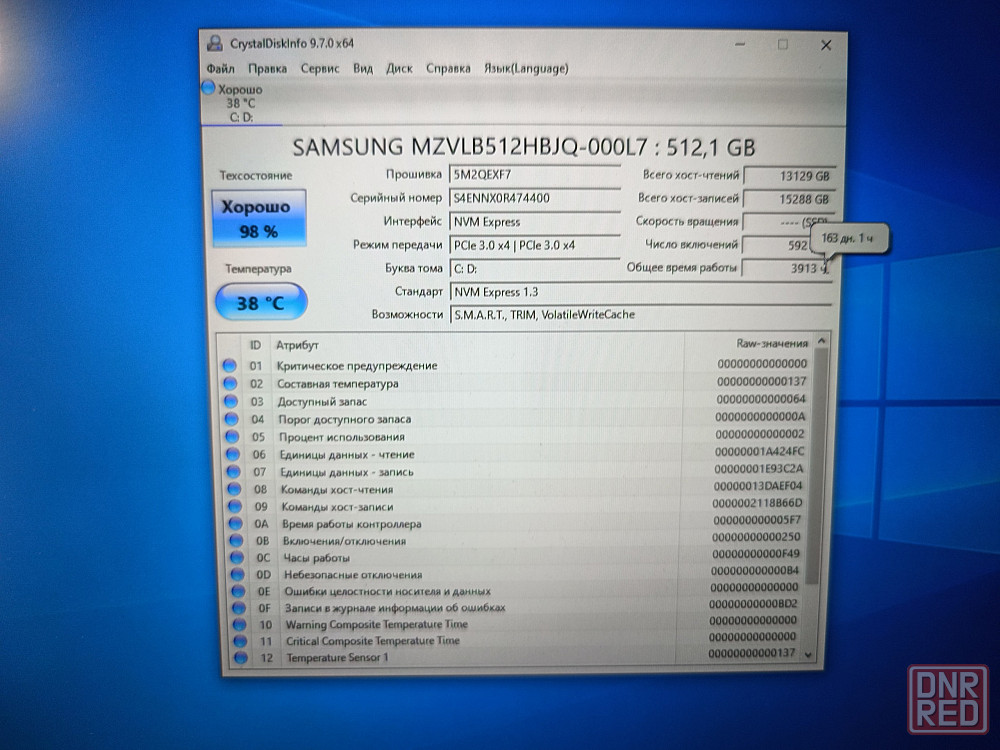The image size is (1000, 750).
Task: Click status circle for attribute 09 row
Action: click(233, 507)
